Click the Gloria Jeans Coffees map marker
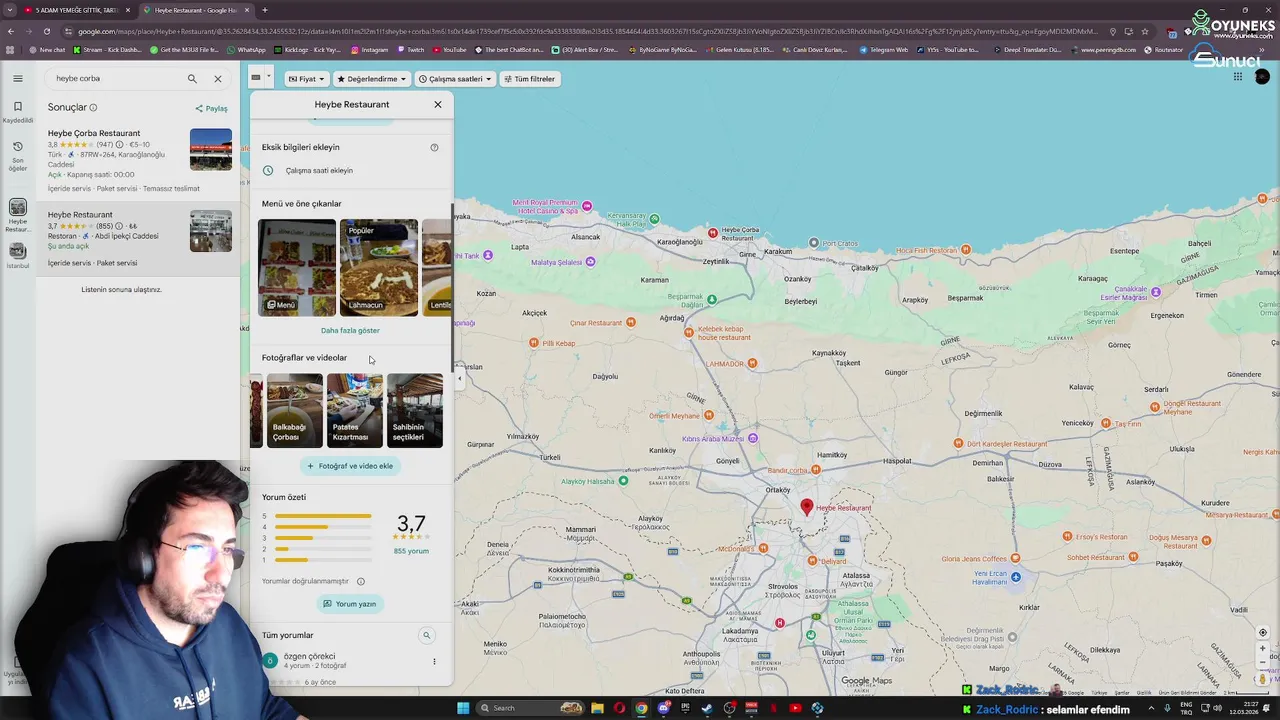Image resolution: width=1280 pixels, height=720 pixels. [x=1016, y=558]
